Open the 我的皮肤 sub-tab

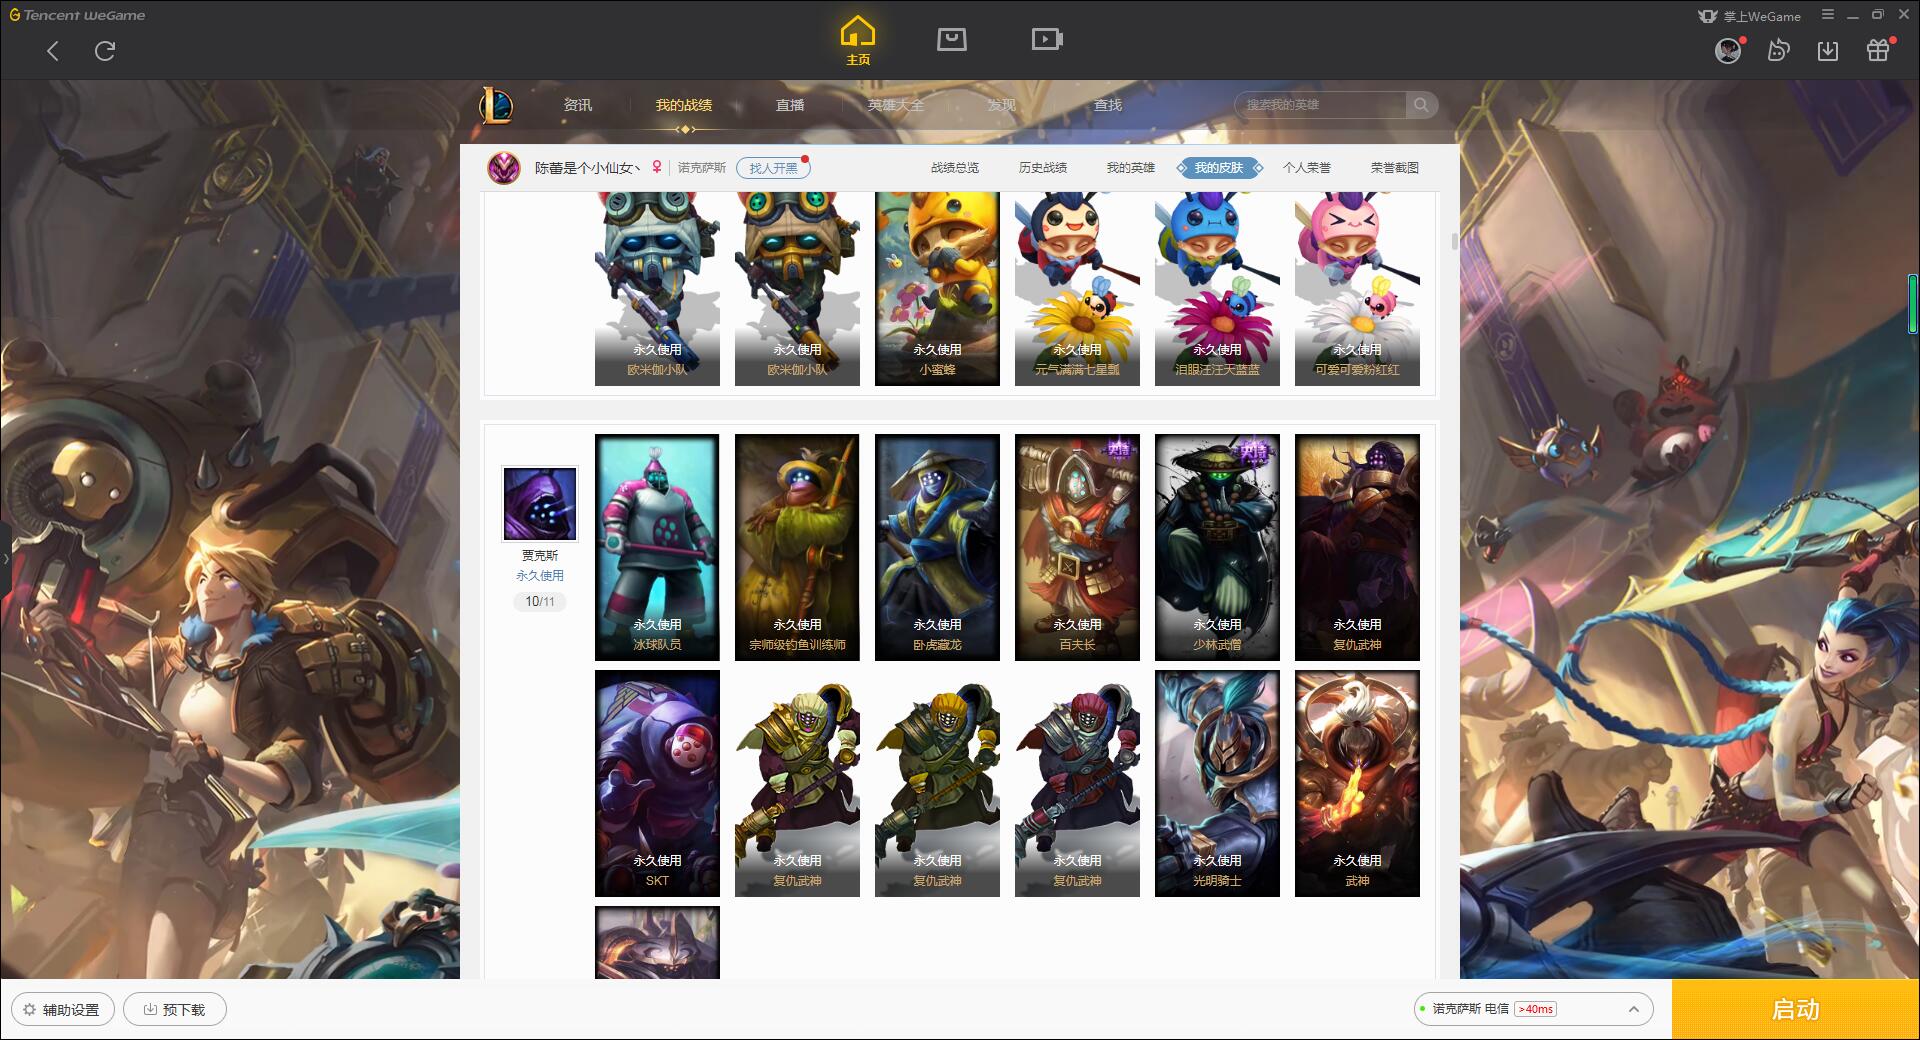1219,168
